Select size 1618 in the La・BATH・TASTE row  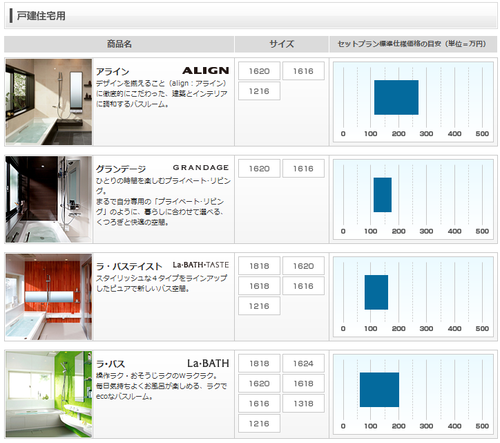pos(259,286)
